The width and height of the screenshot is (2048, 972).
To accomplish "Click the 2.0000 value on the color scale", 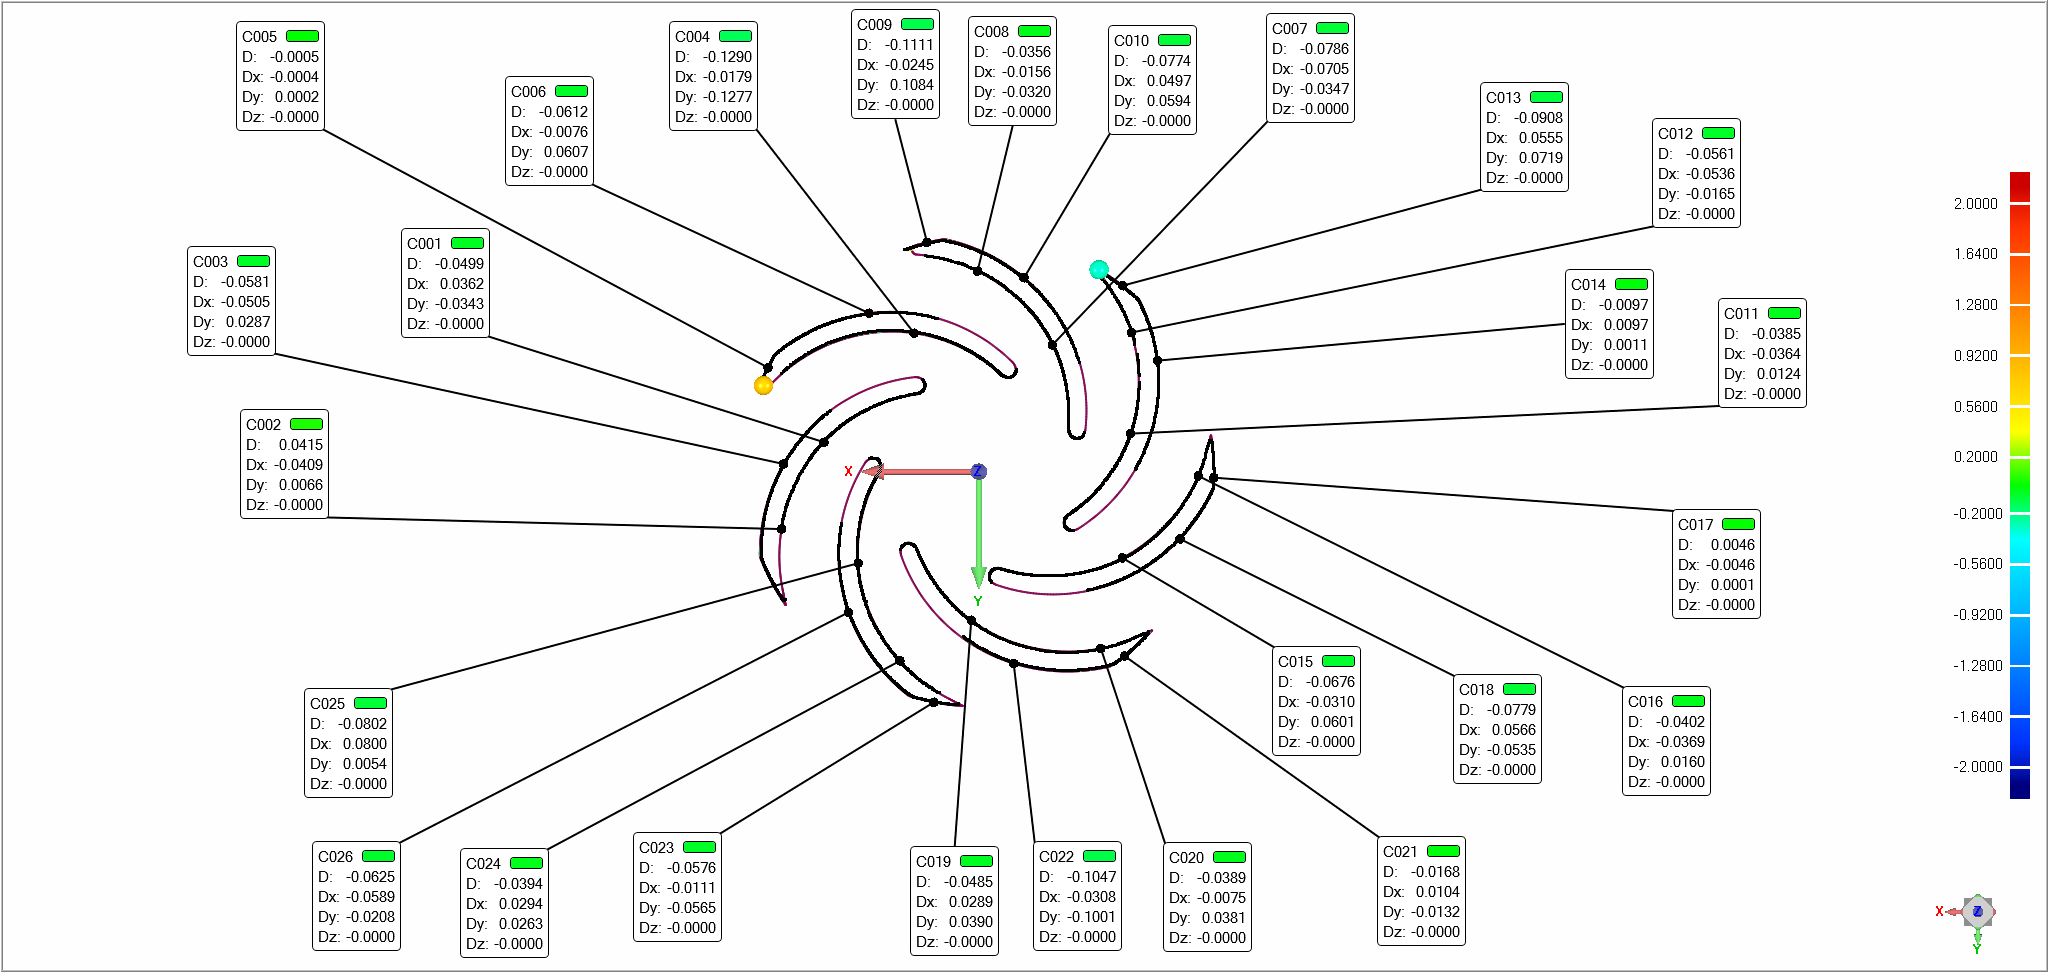I will 1975,204.
